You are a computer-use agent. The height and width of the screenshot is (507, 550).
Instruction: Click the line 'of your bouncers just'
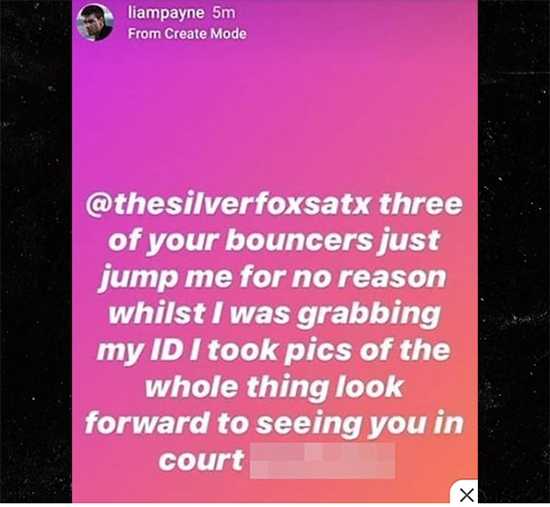pos(274,241)
